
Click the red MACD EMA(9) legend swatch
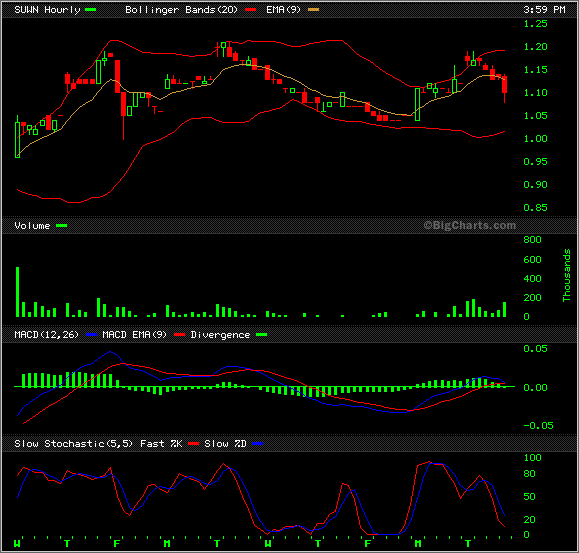click(179, 334)
